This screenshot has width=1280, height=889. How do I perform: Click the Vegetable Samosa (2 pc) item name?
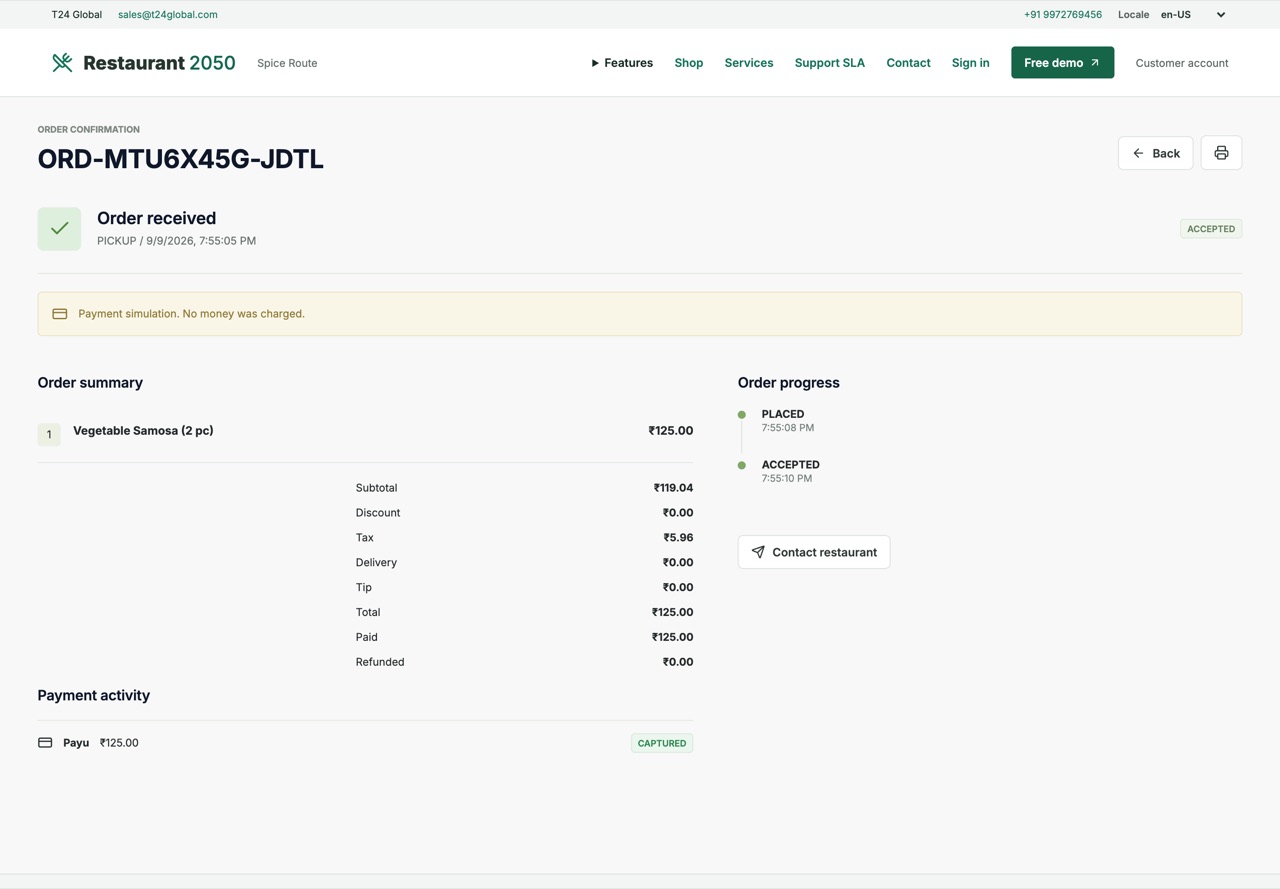143,431
